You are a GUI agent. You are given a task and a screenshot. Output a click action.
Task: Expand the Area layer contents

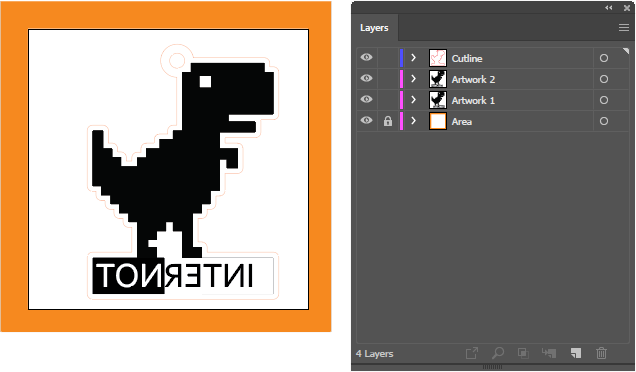[x=413, y=121]
